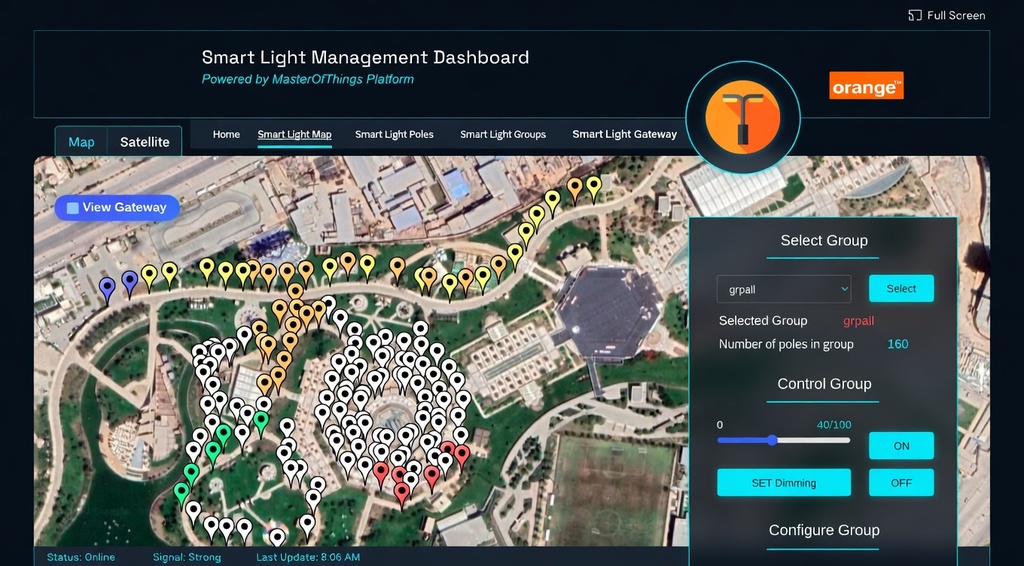Select the leftmost blue pole marker

(108, 288)
